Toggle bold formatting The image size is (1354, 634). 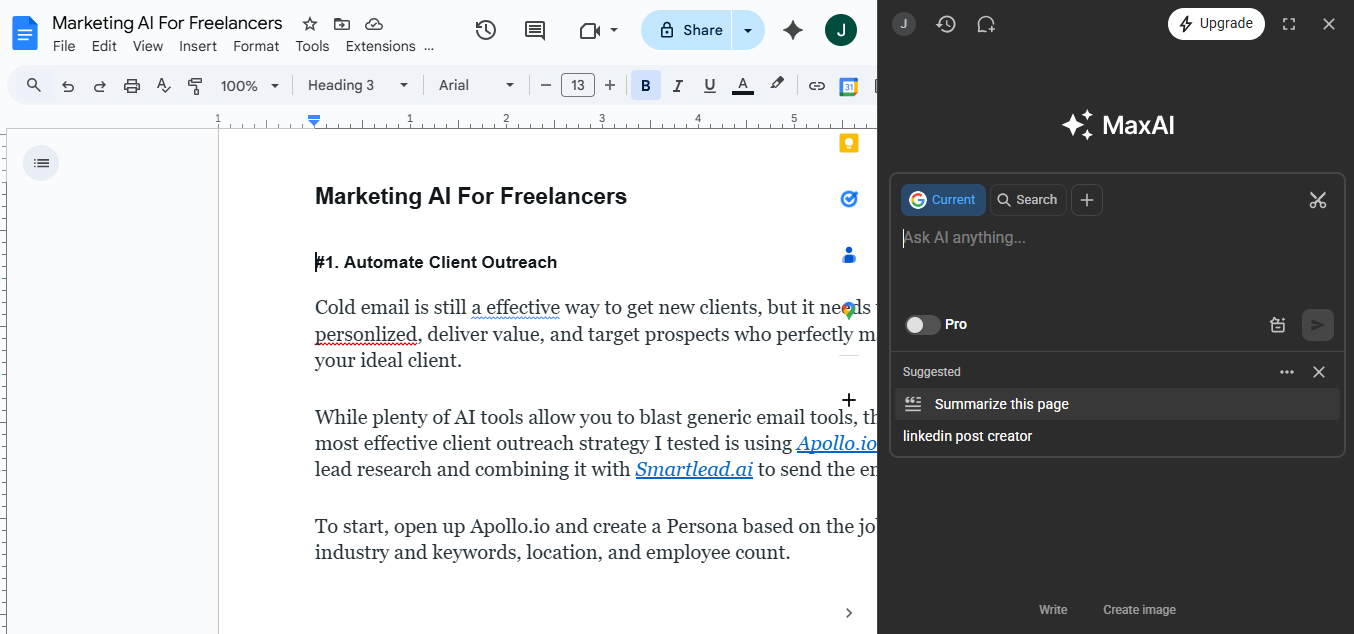[645, 86]
